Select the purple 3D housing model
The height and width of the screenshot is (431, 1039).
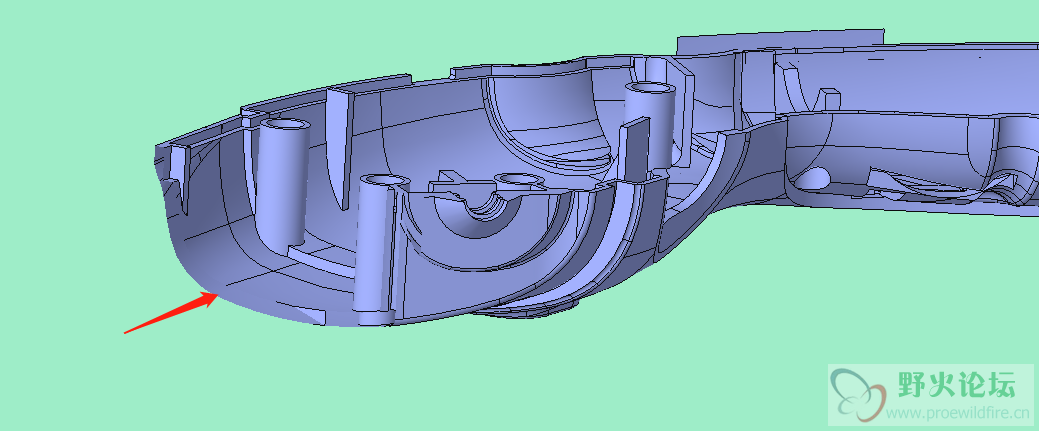(x=596, y=179)
